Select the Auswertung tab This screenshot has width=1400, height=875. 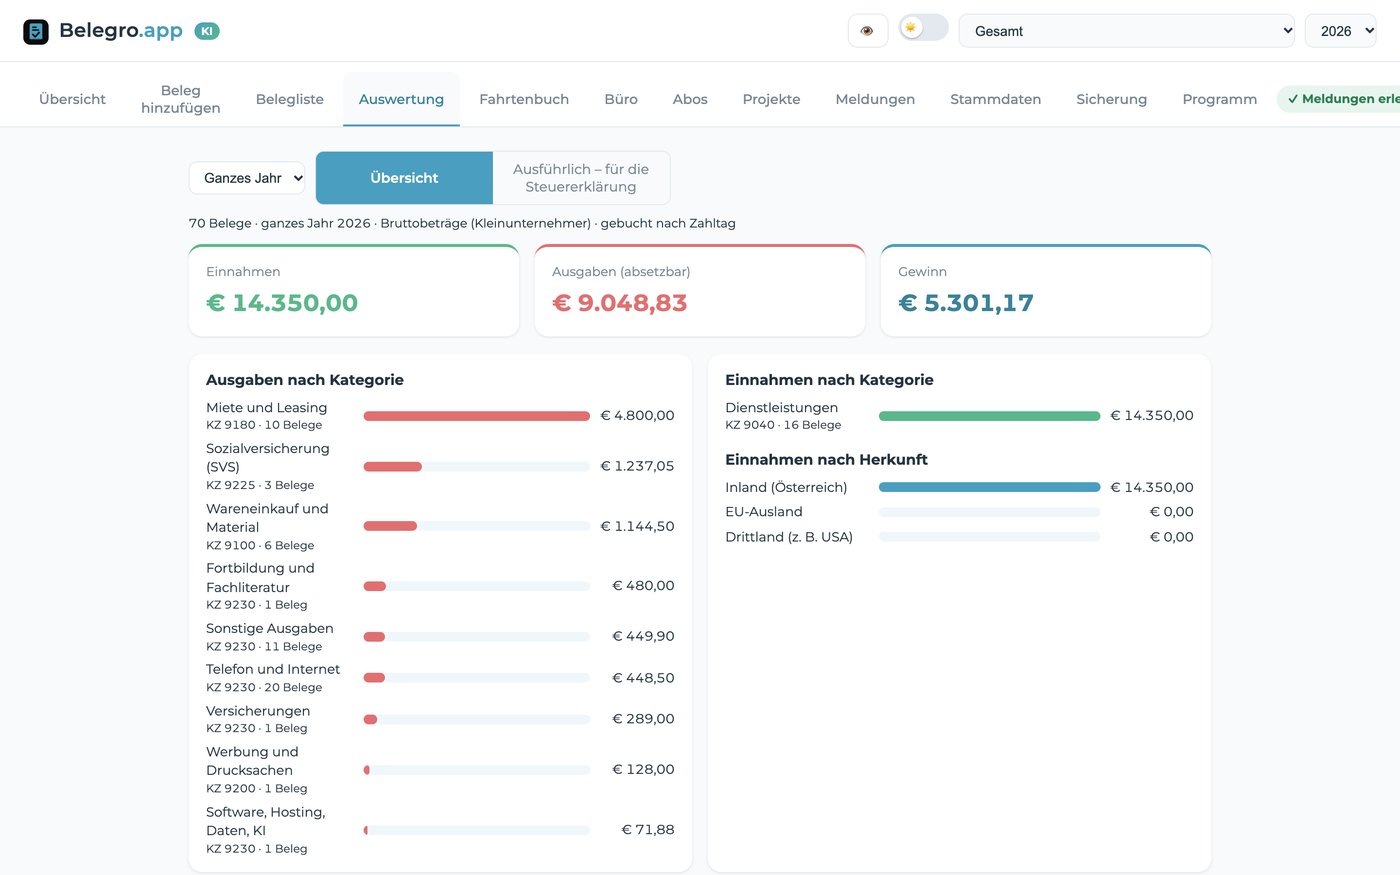pos(401,99)
